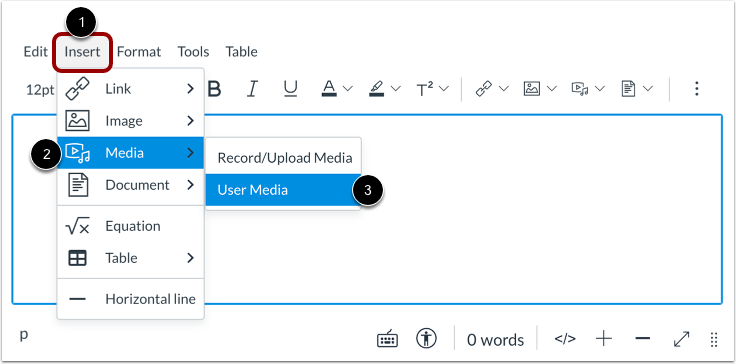
Task: Click the dash icon beside Horizontal line
Action: pos(77,299)
